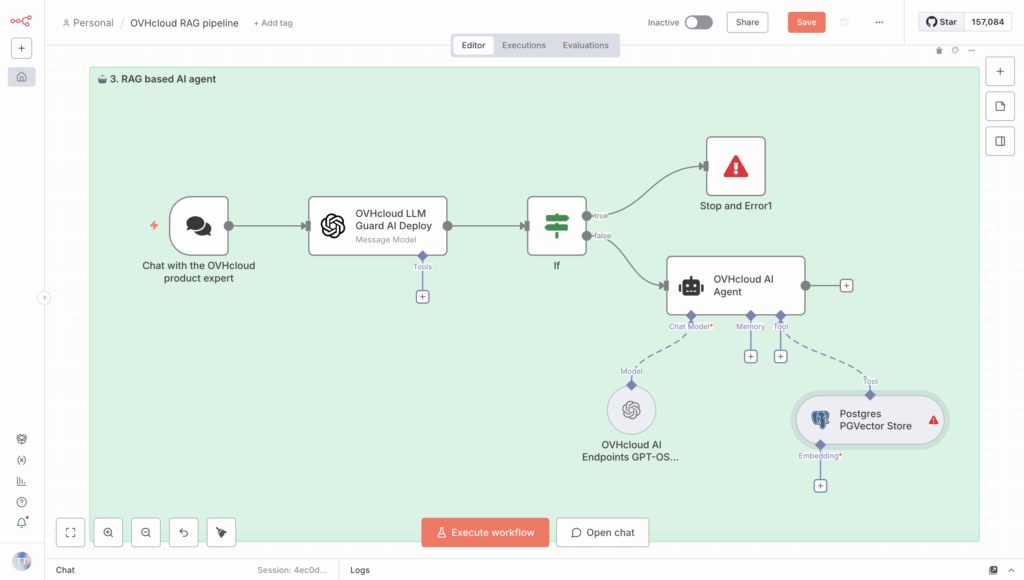
Task: Expand the left sidebar with chevron
Action: [44, 297]
